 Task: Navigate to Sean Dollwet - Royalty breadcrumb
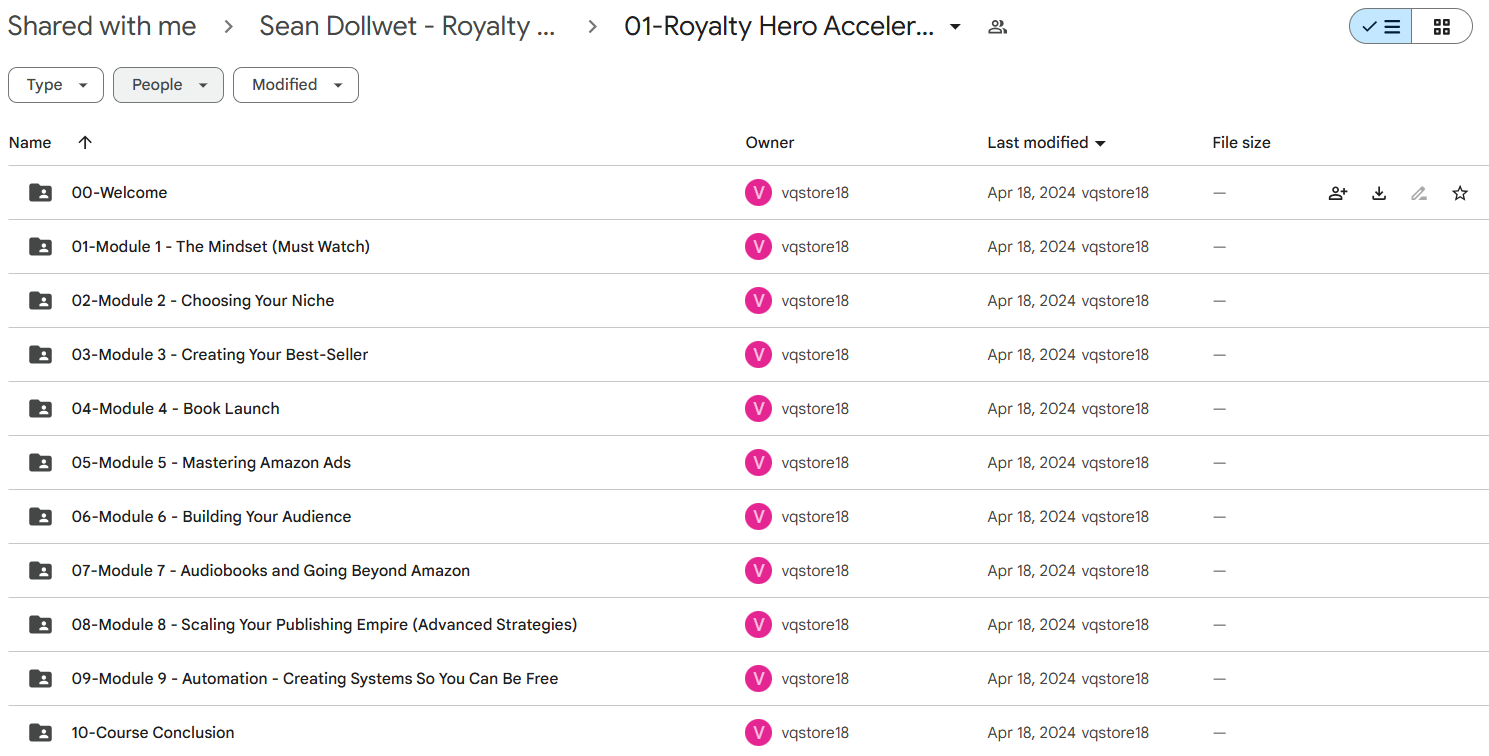click(407, 27)
